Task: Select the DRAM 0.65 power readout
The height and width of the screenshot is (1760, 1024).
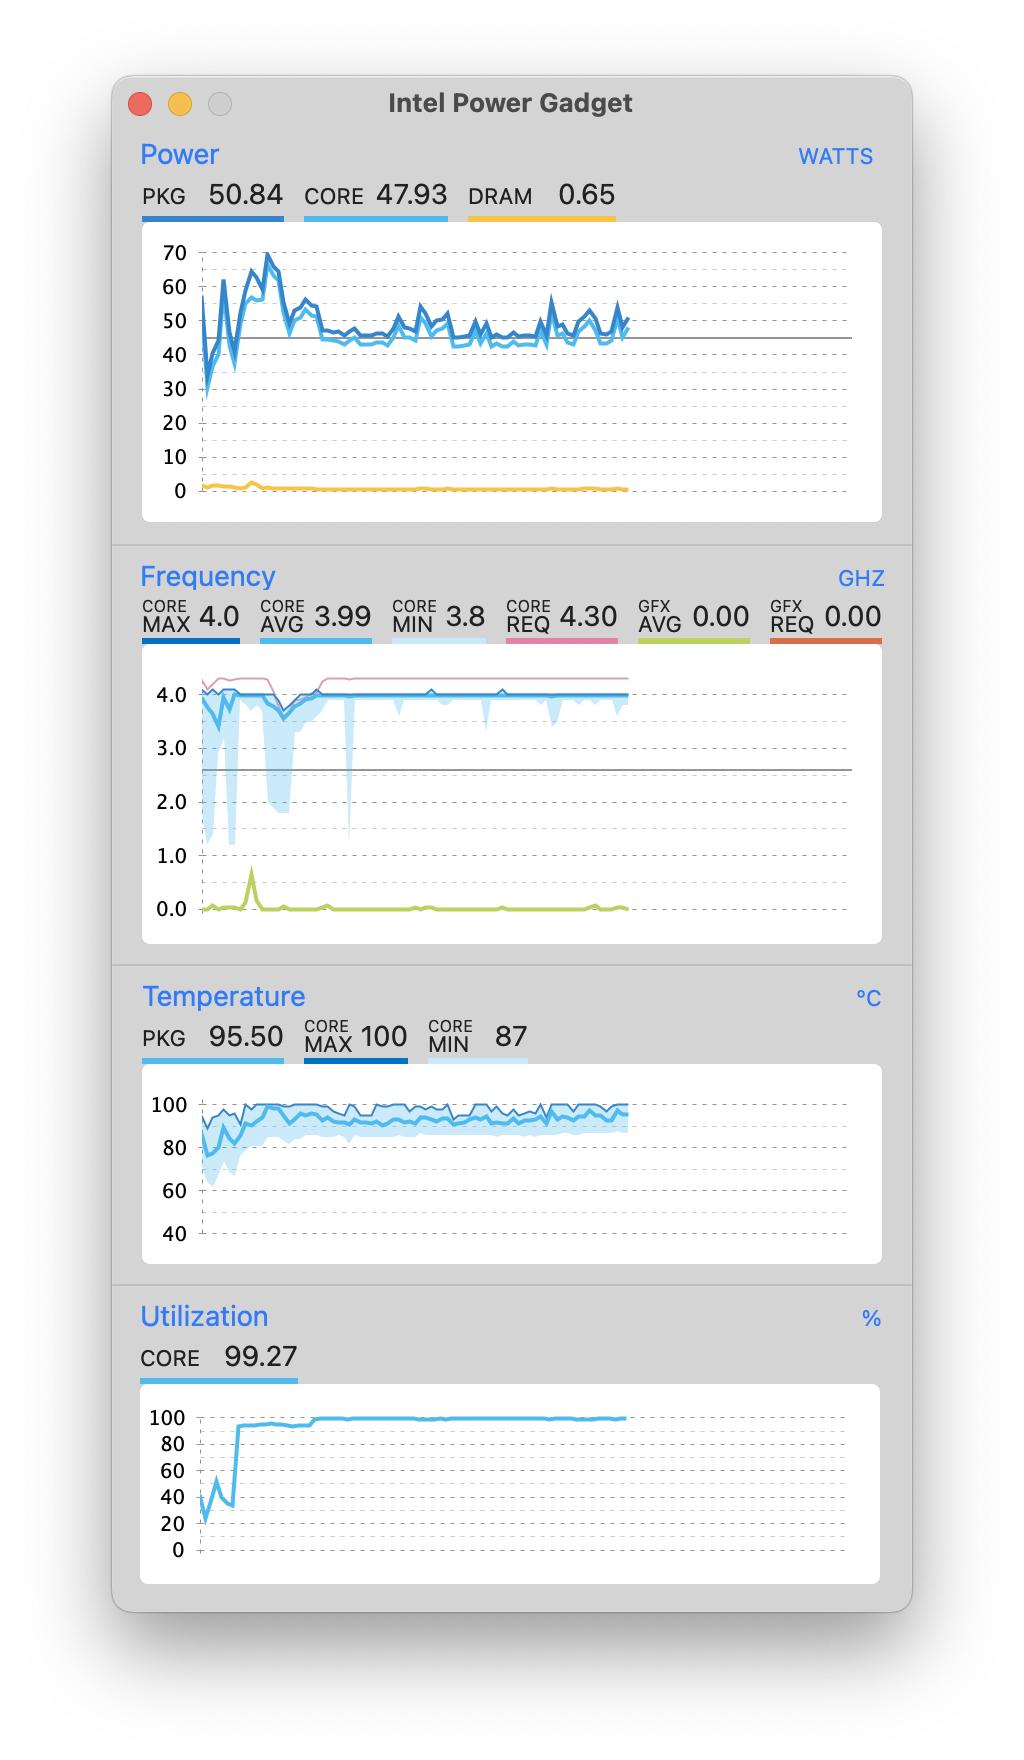Action: click(541, 195)
